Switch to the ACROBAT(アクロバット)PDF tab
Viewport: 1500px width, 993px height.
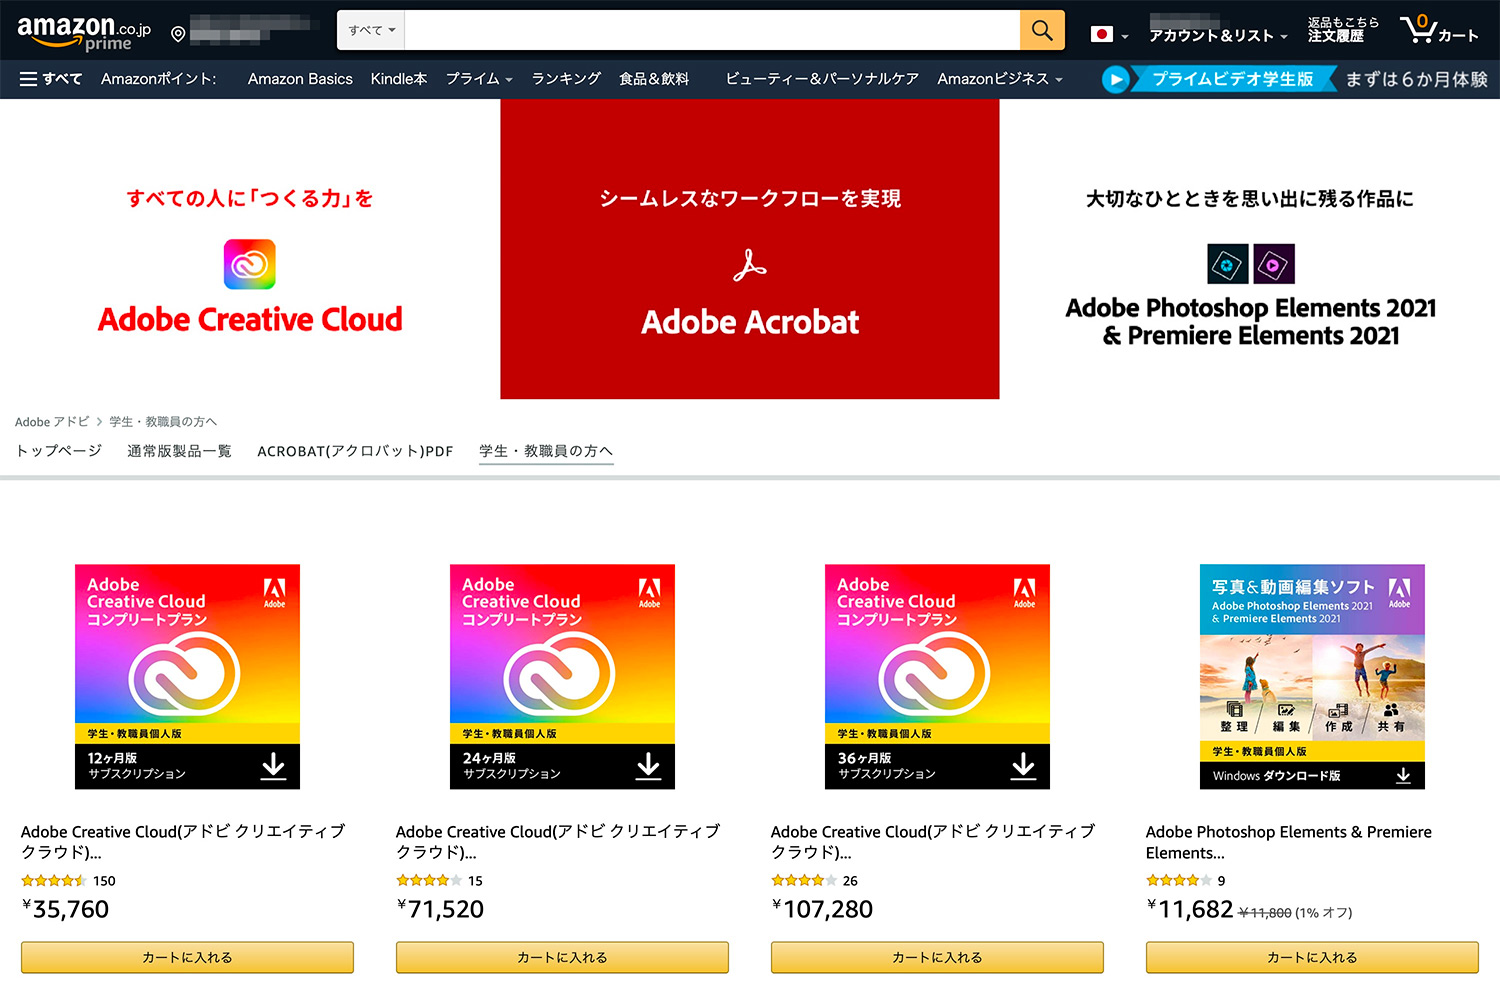pos(355,451)
